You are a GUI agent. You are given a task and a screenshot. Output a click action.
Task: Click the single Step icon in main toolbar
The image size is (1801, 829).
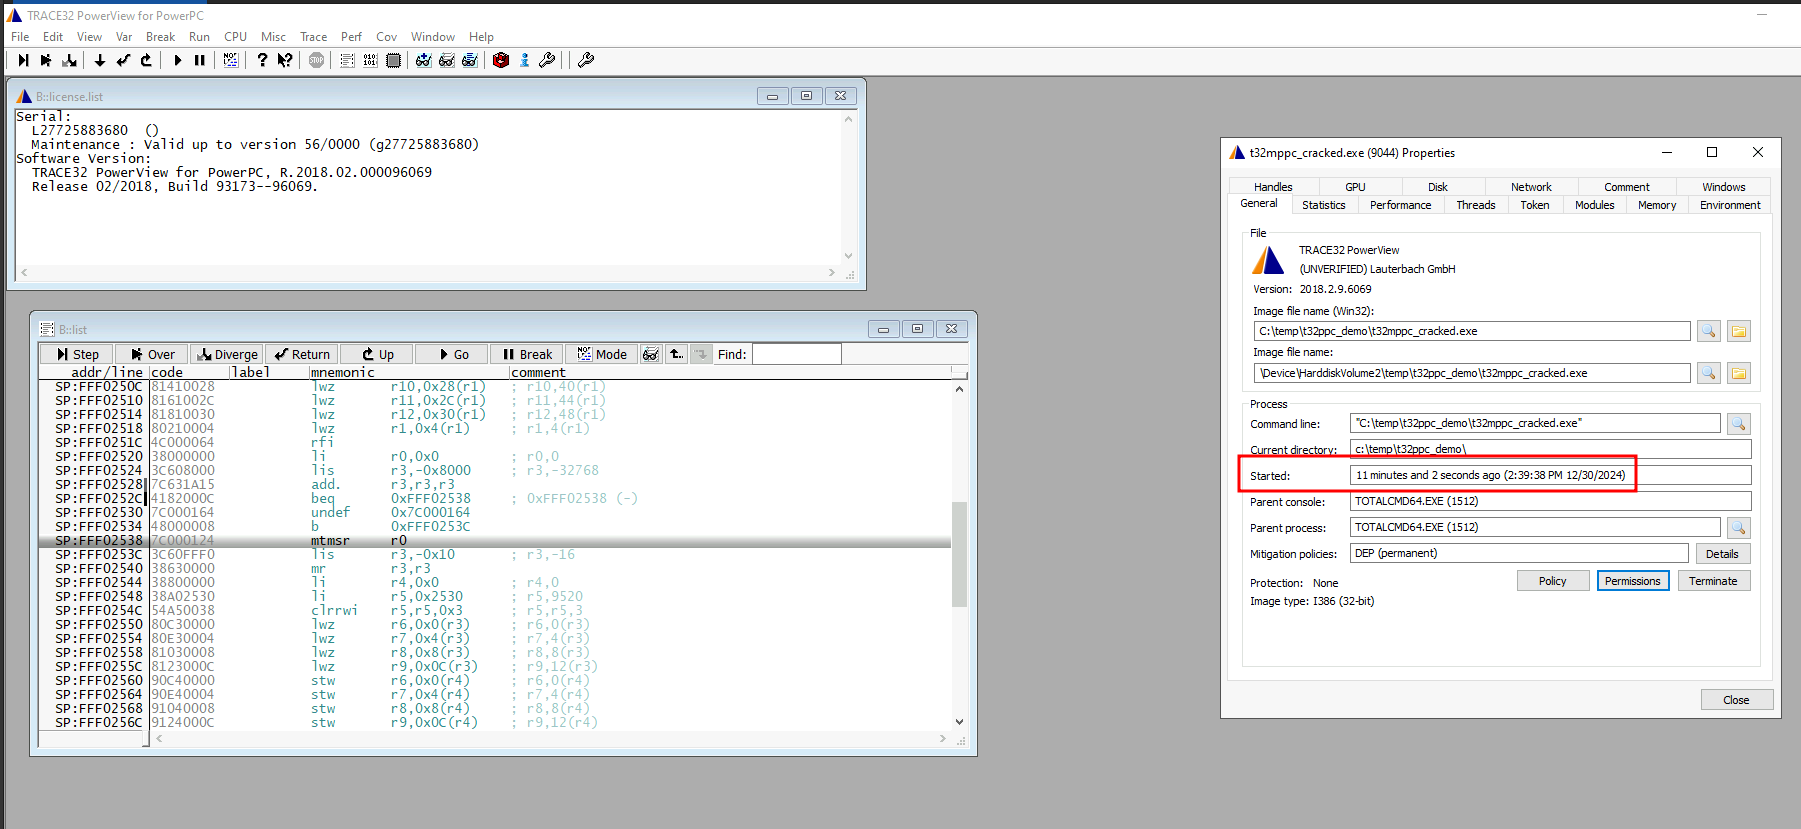23,60
